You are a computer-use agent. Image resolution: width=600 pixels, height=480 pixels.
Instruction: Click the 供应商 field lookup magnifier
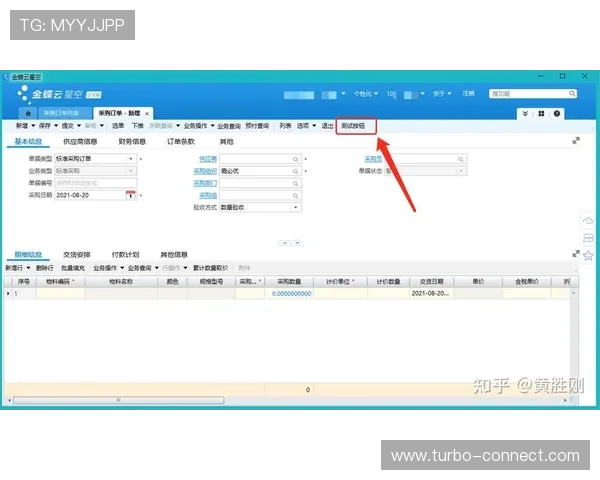(295, 159)
